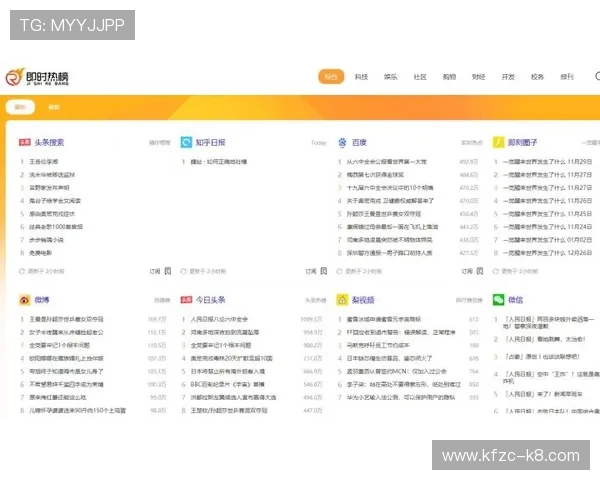Open 今日头条 item 6 BBC巨制纪录片
This screenshot has width=600, height=480.
click(x=227, y=384)
